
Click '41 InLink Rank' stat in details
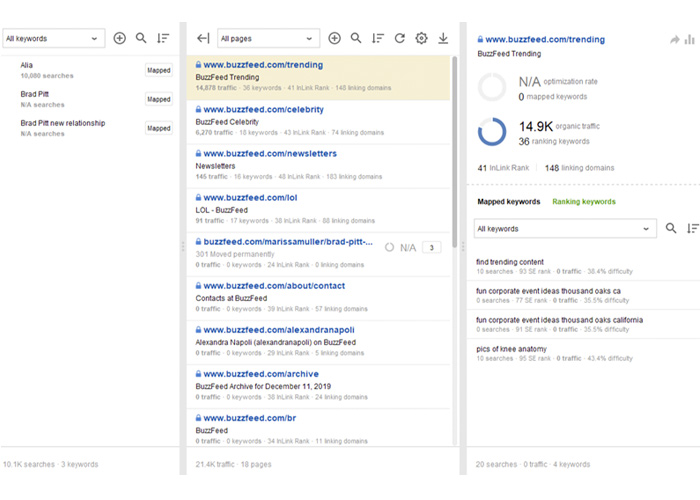pos(503,168)
